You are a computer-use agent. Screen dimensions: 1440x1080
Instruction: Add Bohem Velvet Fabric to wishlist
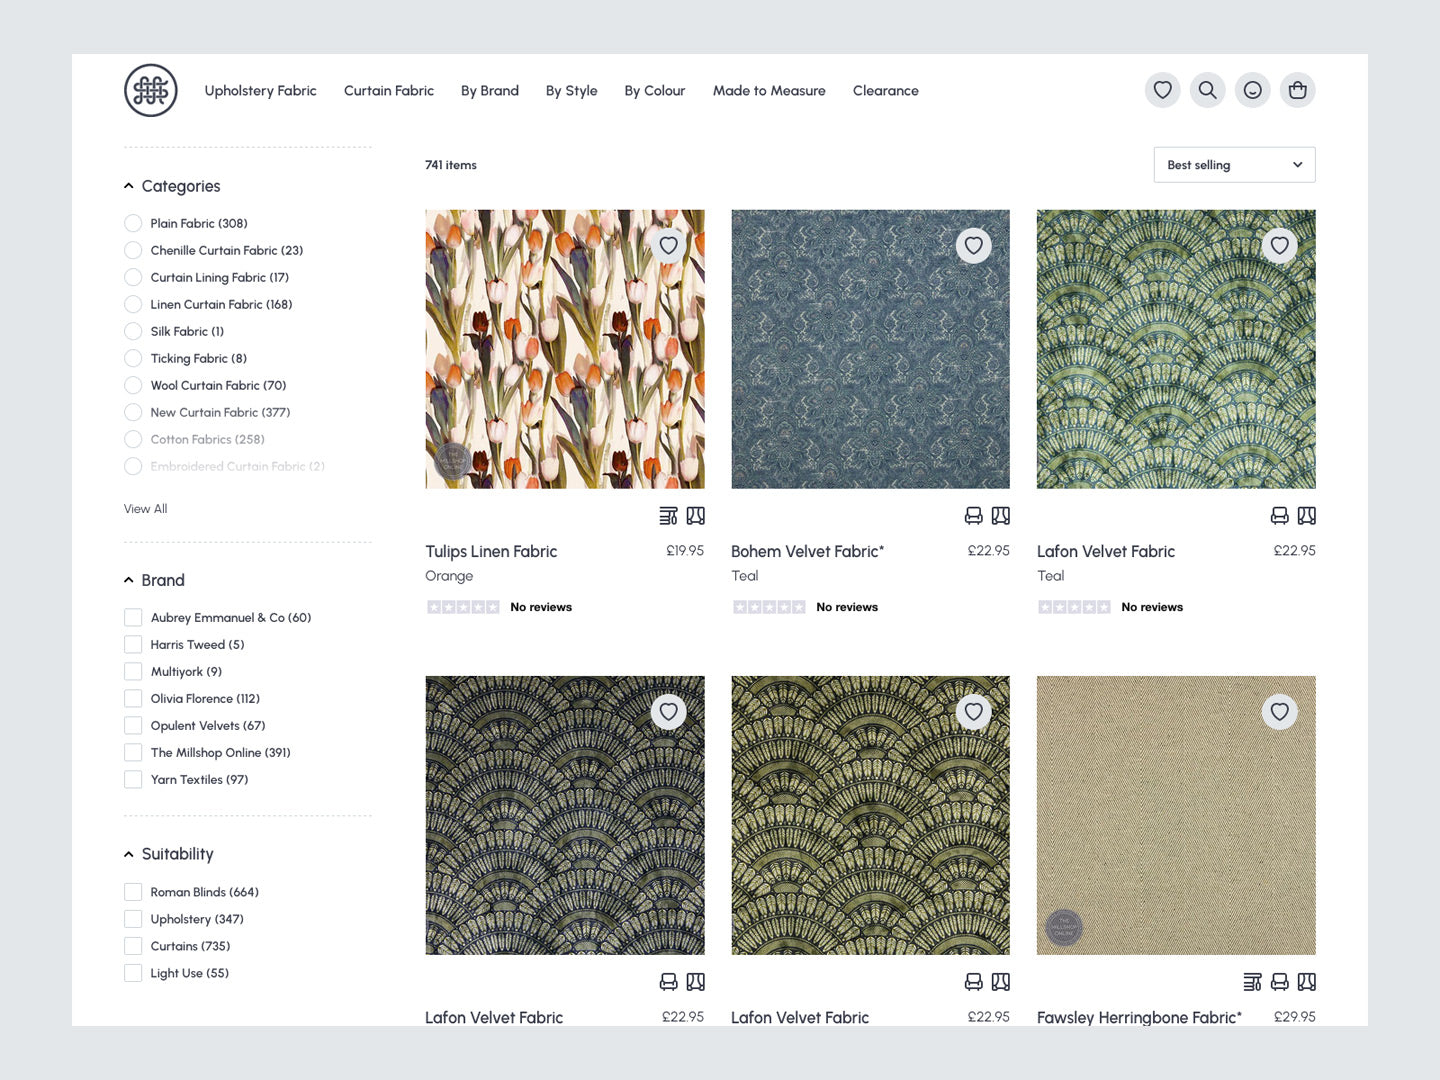click(973, 246)
